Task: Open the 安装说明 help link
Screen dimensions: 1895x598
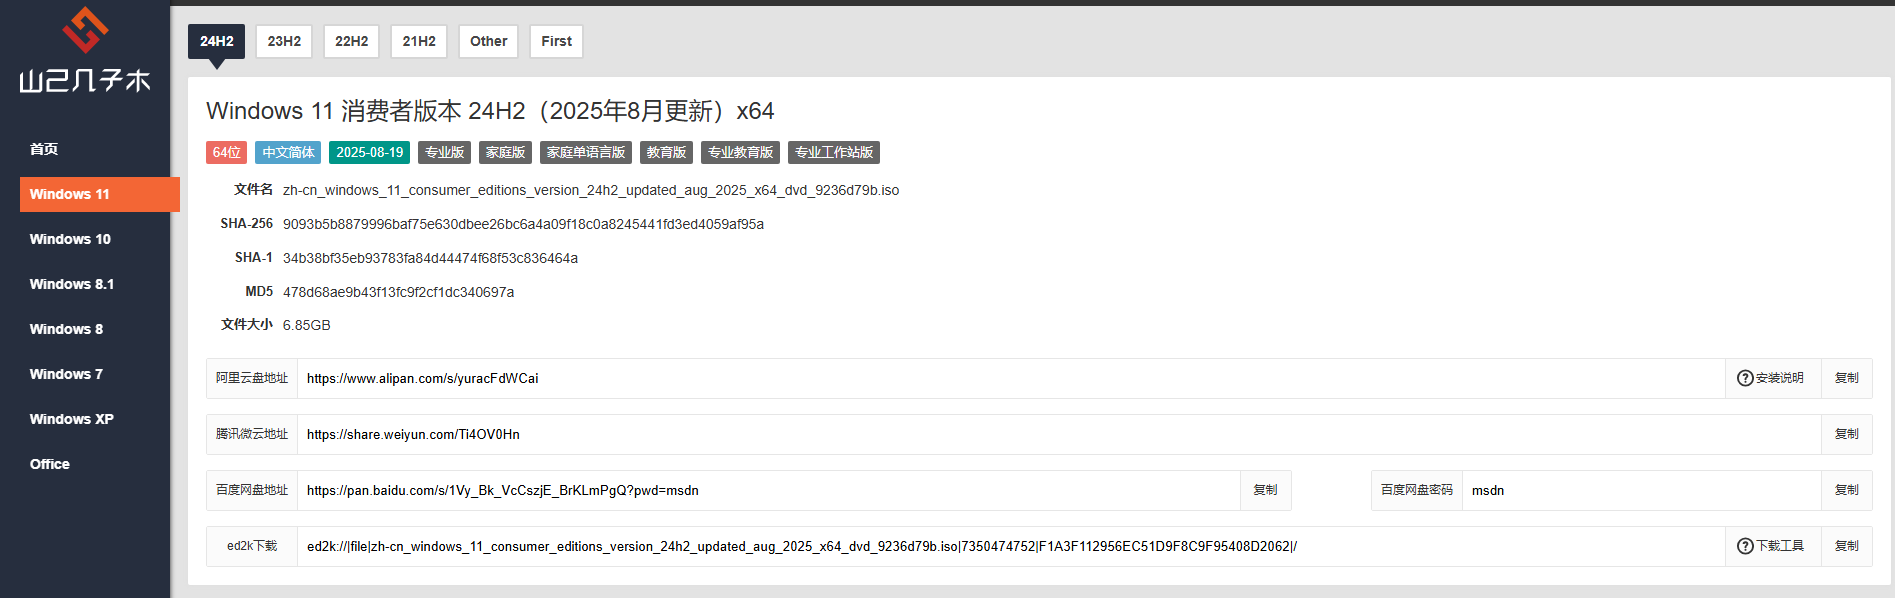Action: point(1771,378)
